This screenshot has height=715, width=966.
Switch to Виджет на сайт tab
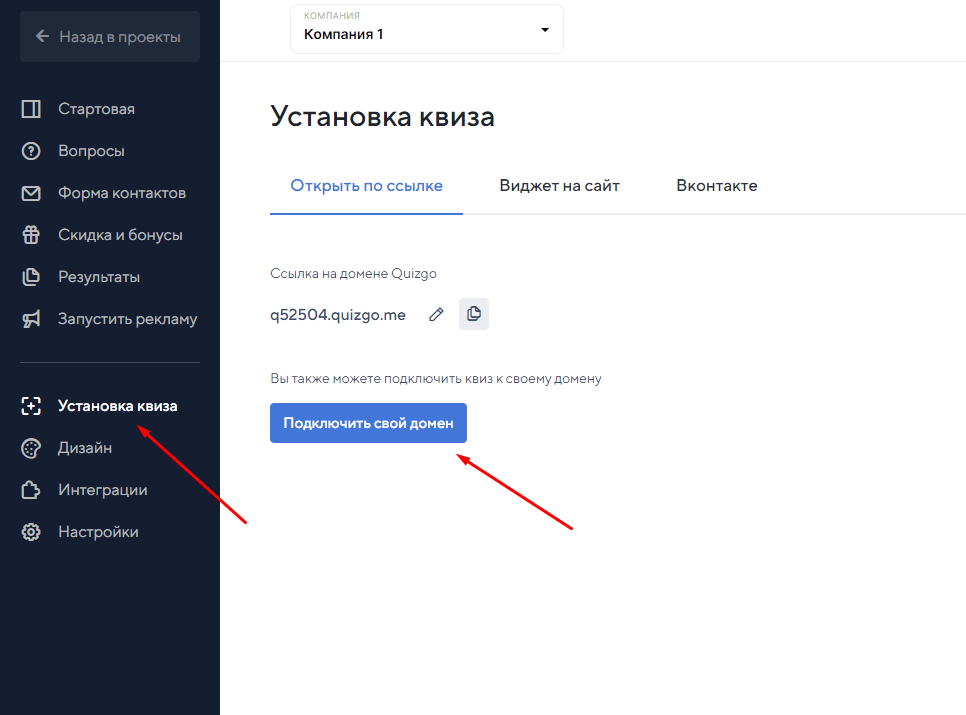(559, 185)
